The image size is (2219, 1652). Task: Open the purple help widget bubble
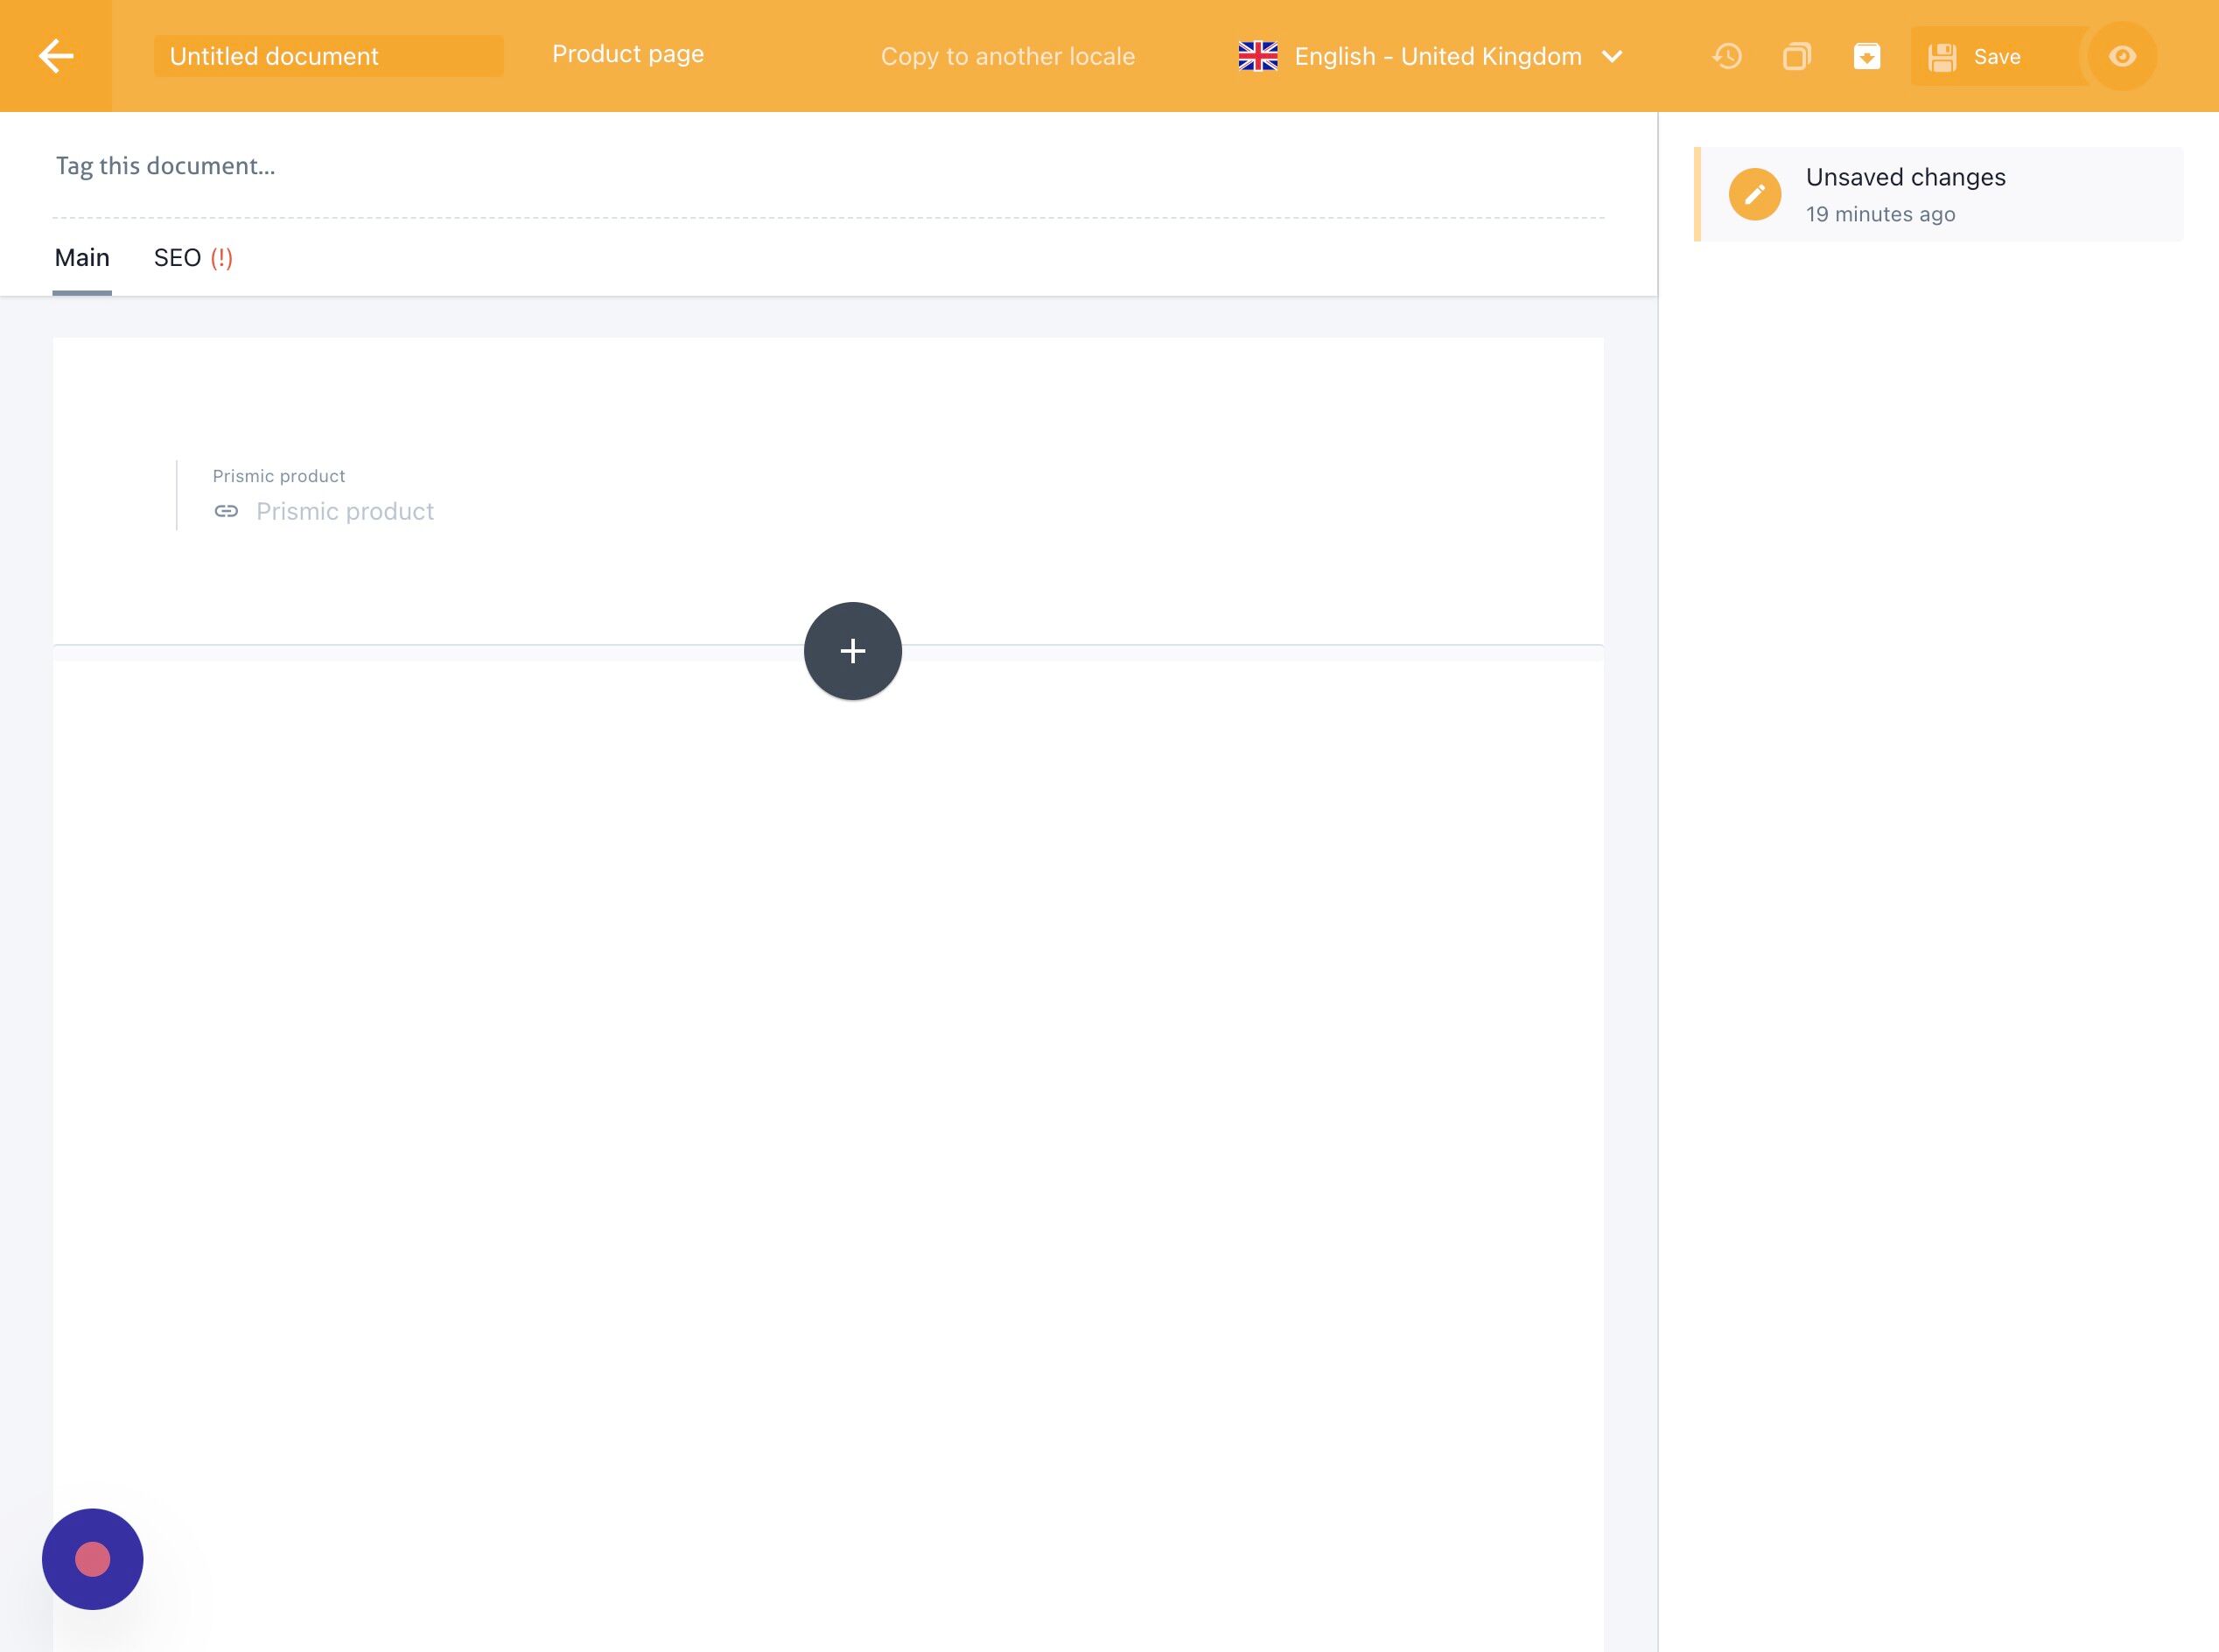click(x=92, y=1559)
